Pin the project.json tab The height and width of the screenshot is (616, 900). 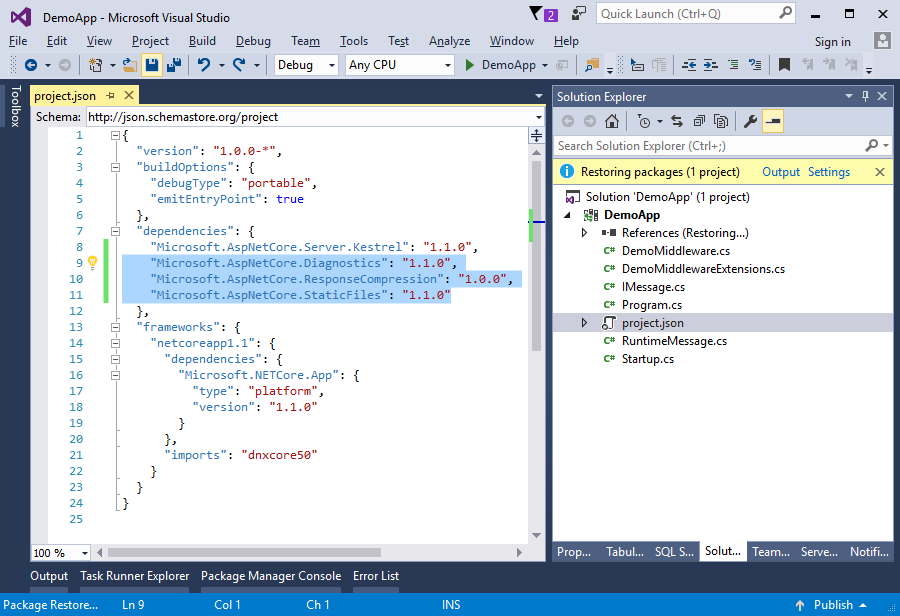tap(110, 95)
